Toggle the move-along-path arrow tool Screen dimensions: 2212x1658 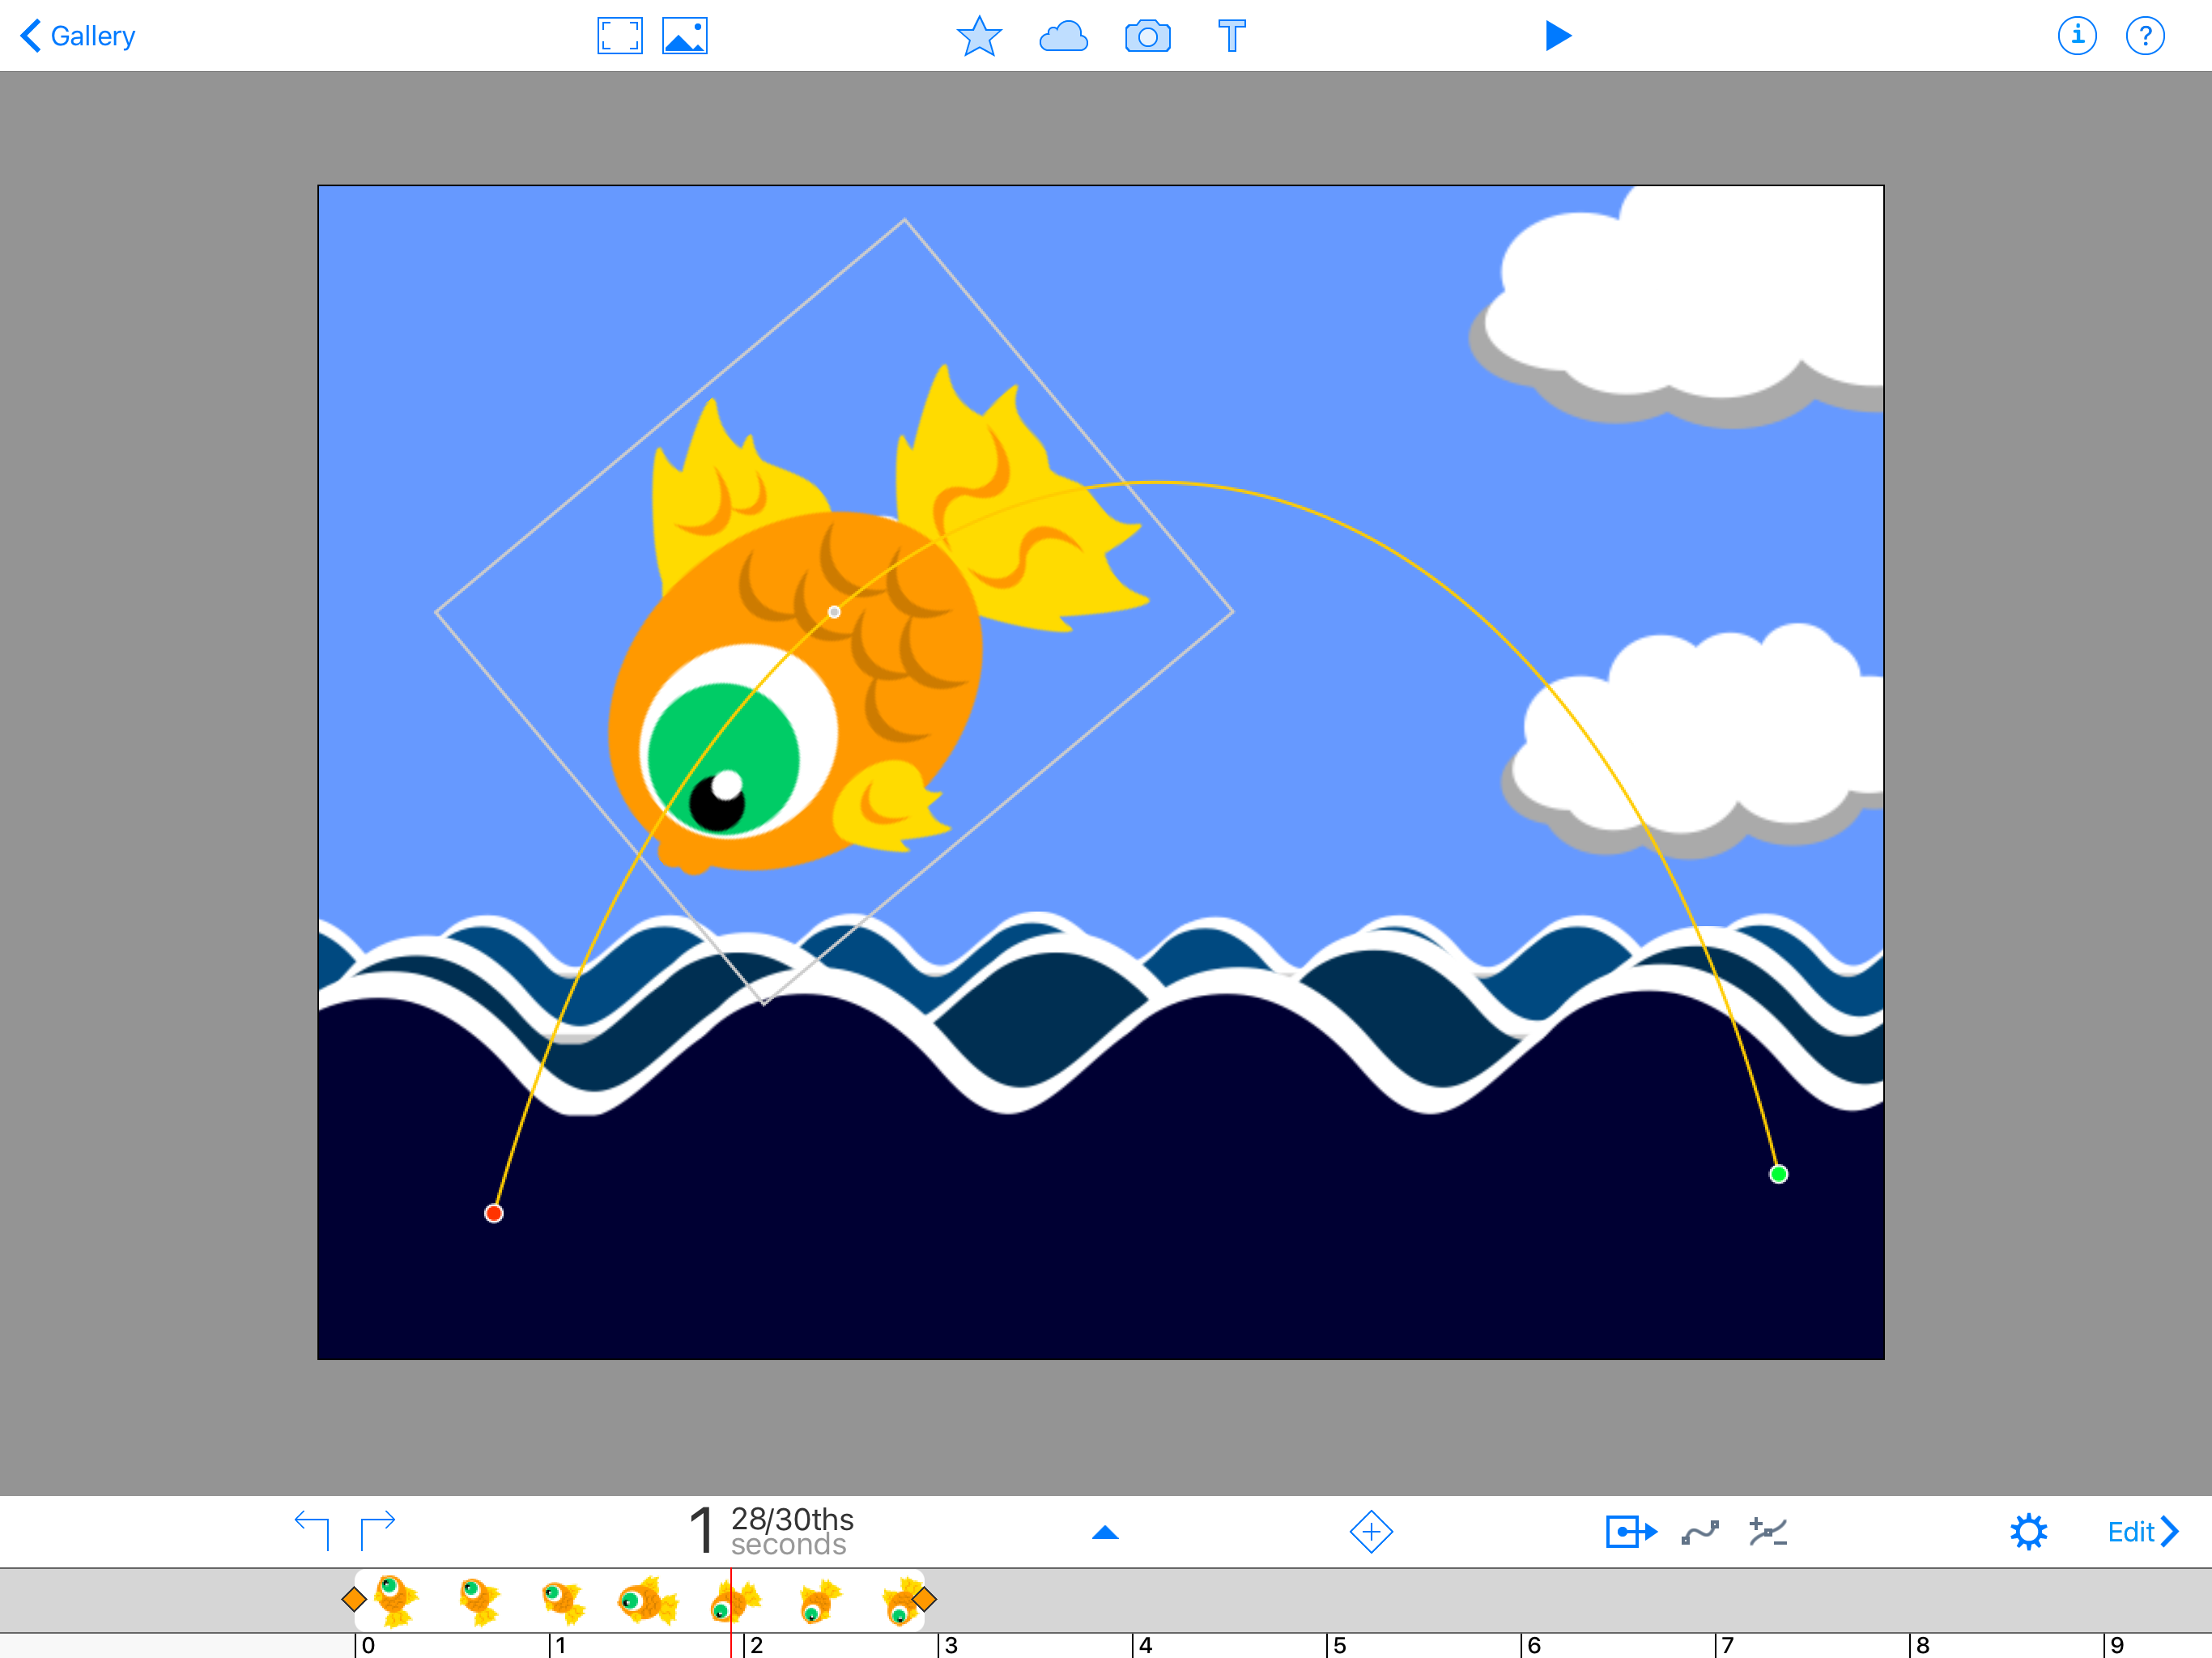1630,1531
